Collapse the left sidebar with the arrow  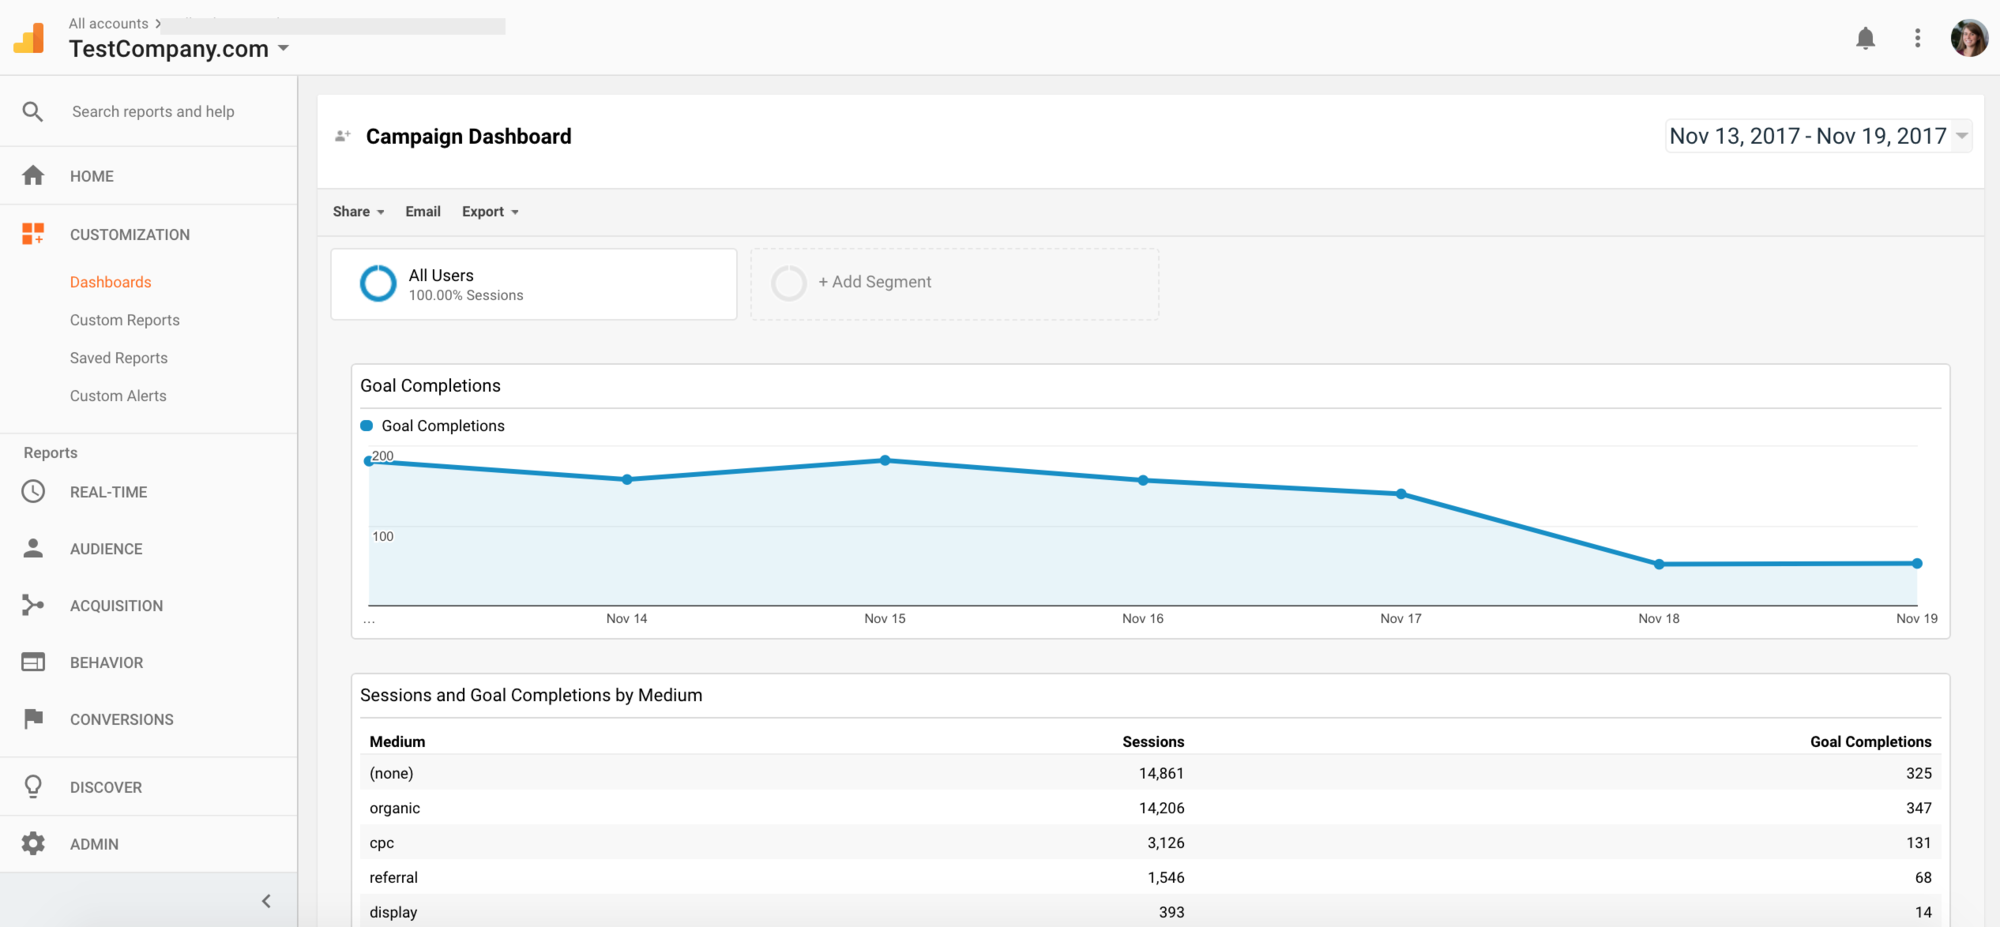pos(266,901)
